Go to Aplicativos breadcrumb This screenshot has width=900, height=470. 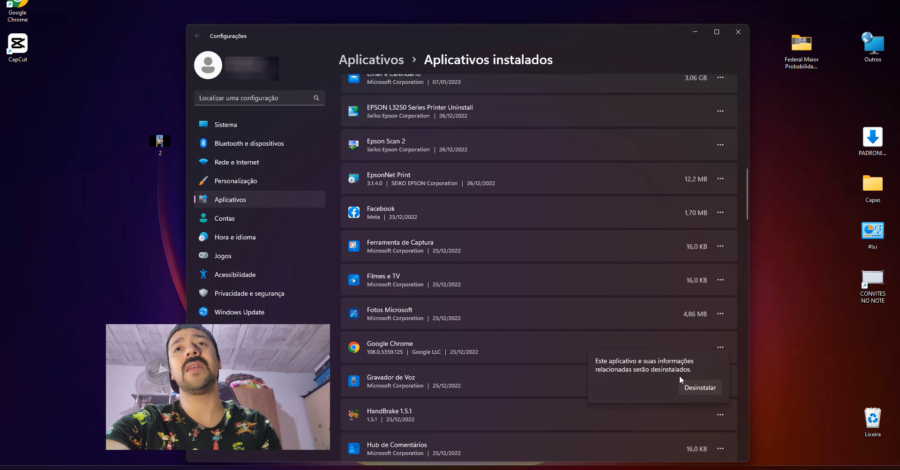click(x=371, y=60)
